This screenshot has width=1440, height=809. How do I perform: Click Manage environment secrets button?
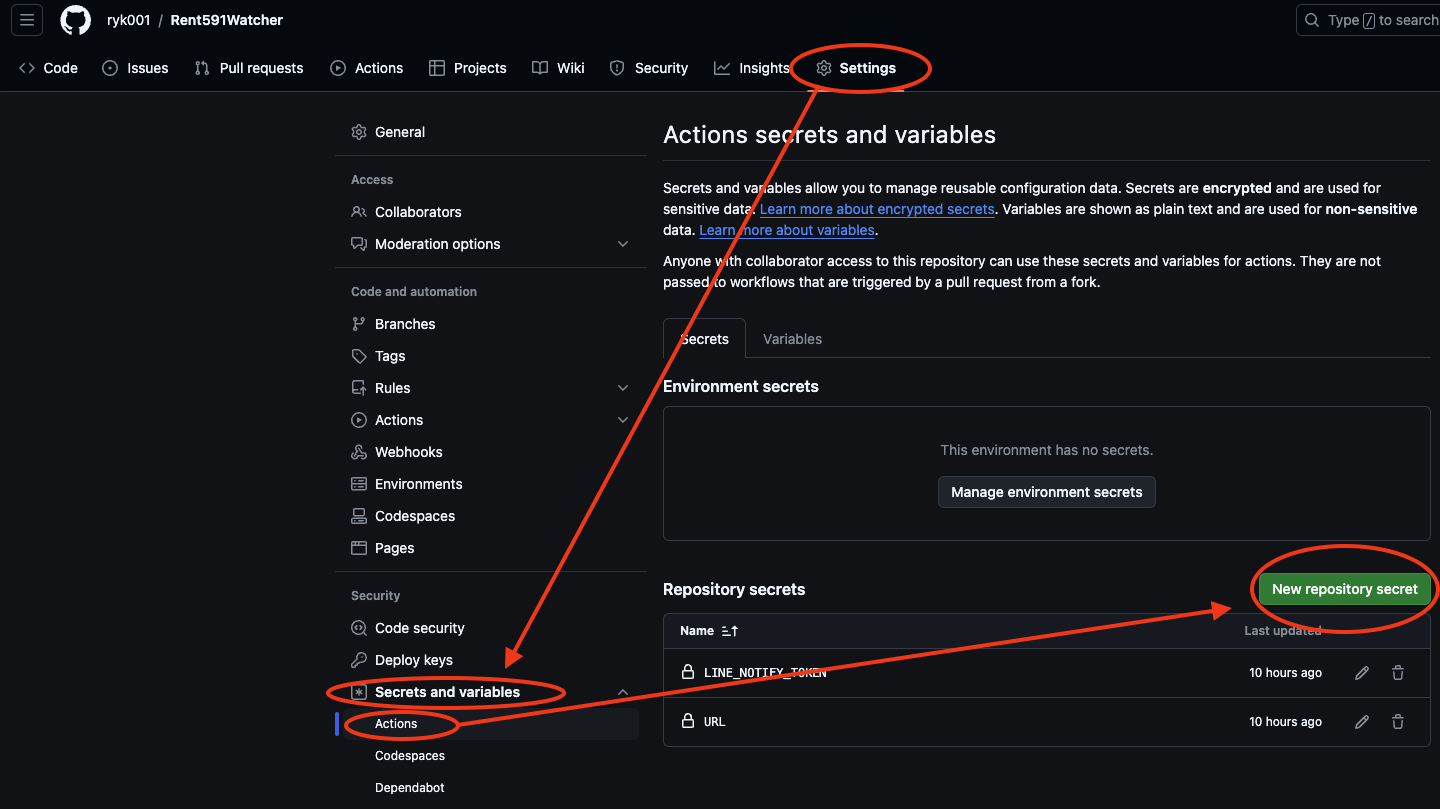tap(1046, 492)
